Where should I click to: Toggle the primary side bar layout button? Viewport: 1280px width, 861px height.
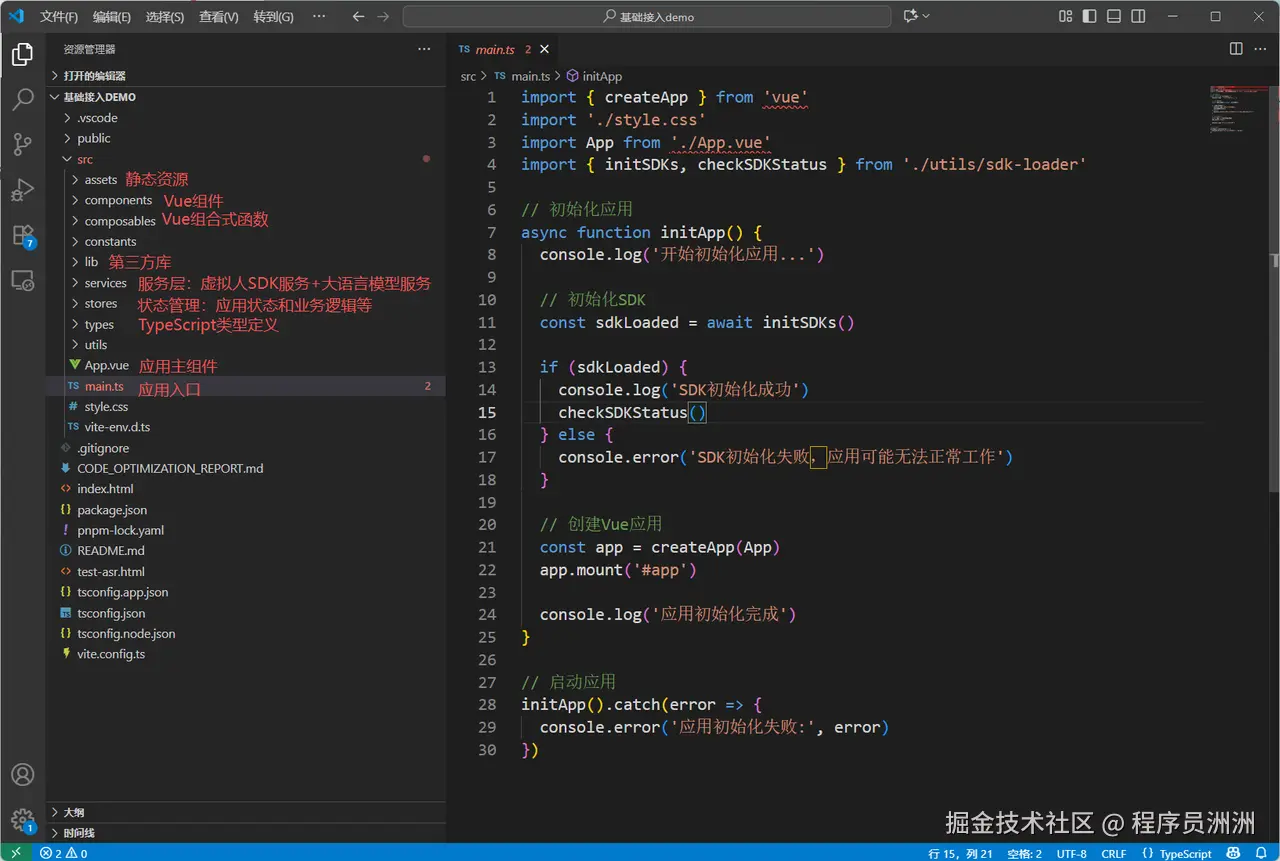(1090, 16)
